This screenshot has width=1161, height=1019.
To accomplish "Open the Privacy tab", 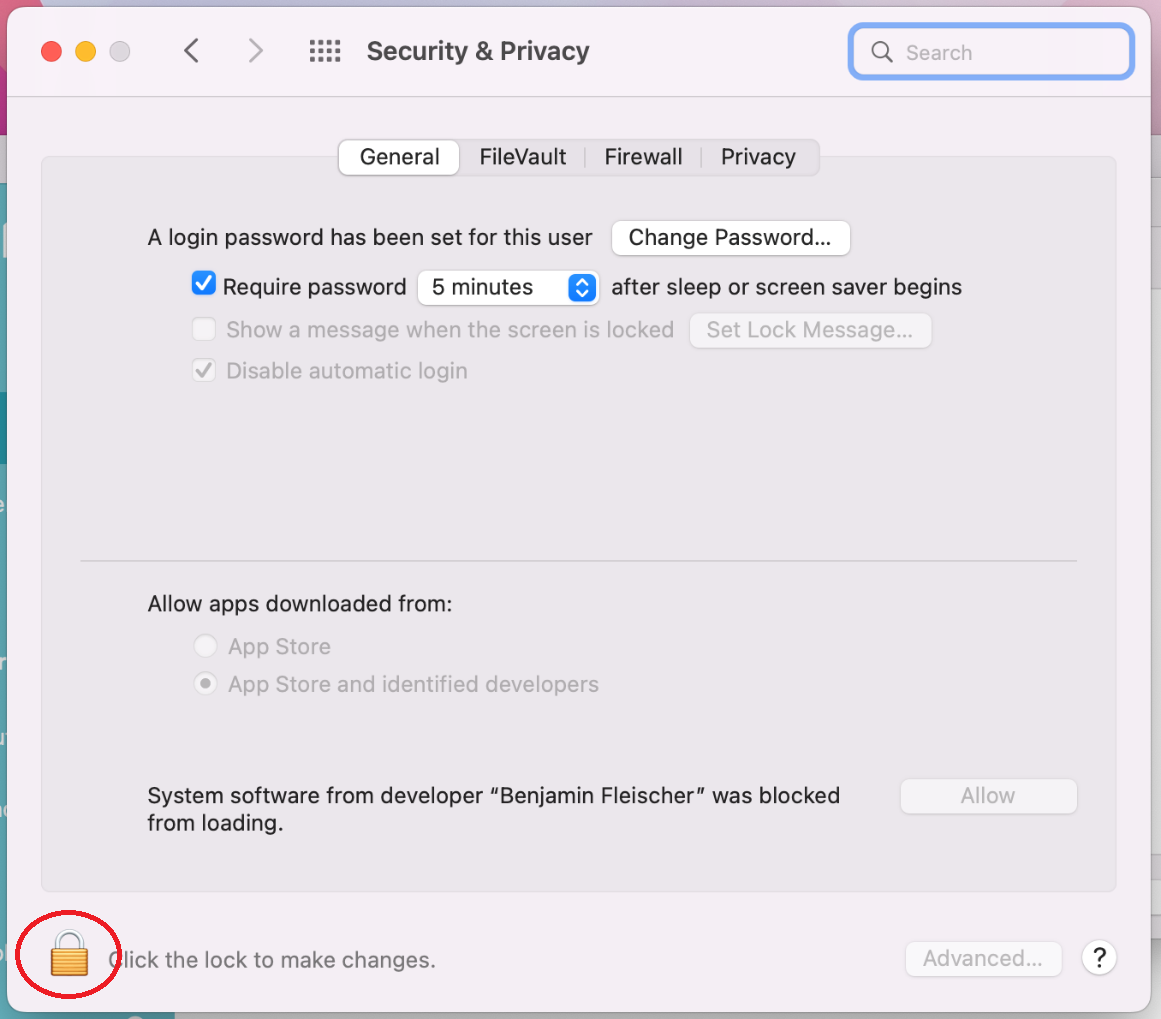I will [x=757, y=157].
